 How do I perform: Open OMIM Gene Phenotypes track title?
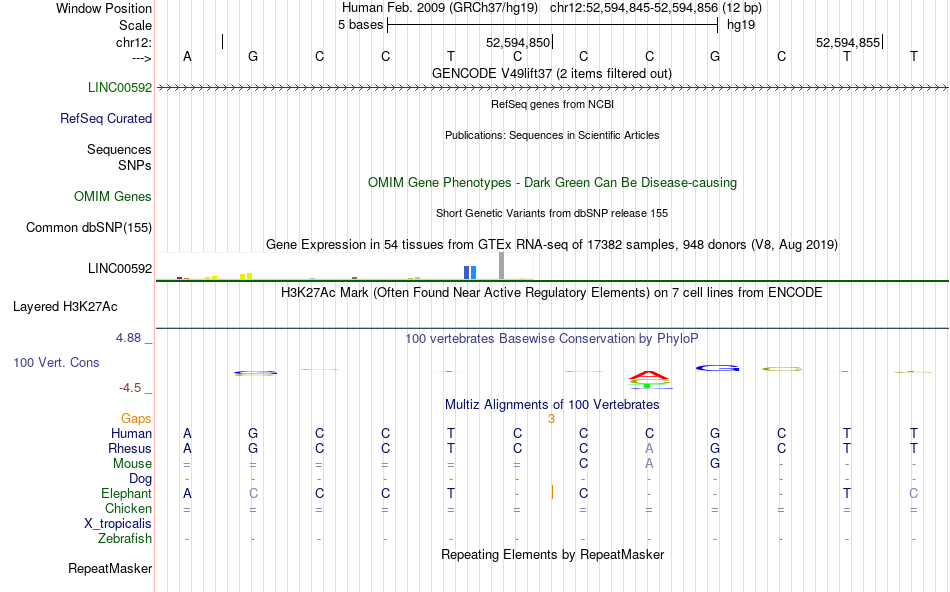tap(552, 182)
